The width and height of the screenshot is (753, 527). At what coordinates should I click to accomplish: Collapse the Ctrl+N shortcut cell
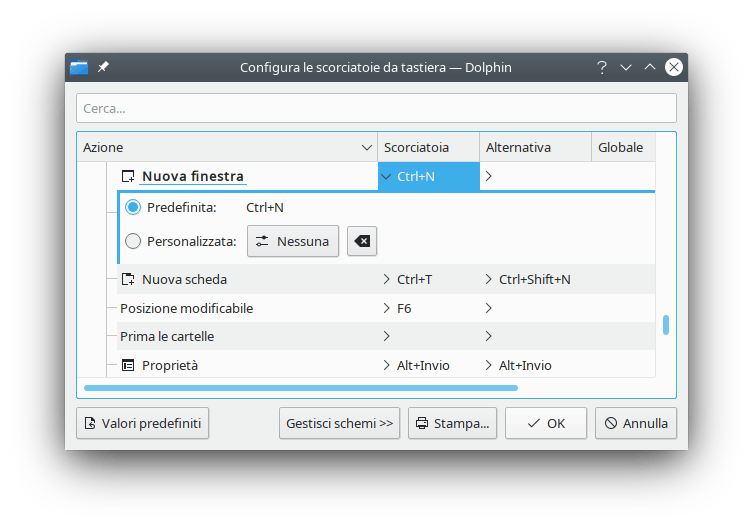pos(421,176)
